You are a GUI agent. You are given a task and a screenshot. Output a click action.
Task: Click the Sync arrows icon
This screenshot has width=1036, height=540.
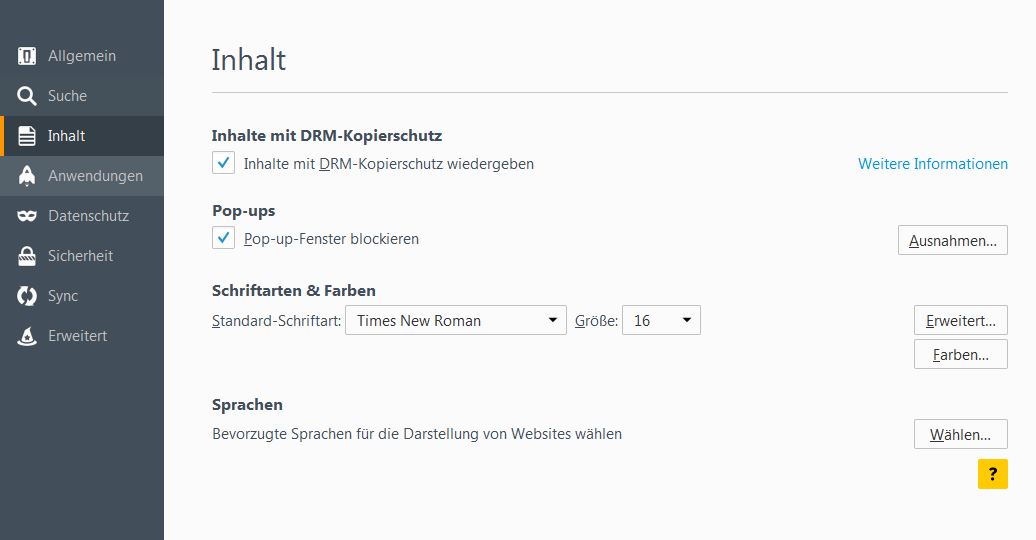pos(28,296)
